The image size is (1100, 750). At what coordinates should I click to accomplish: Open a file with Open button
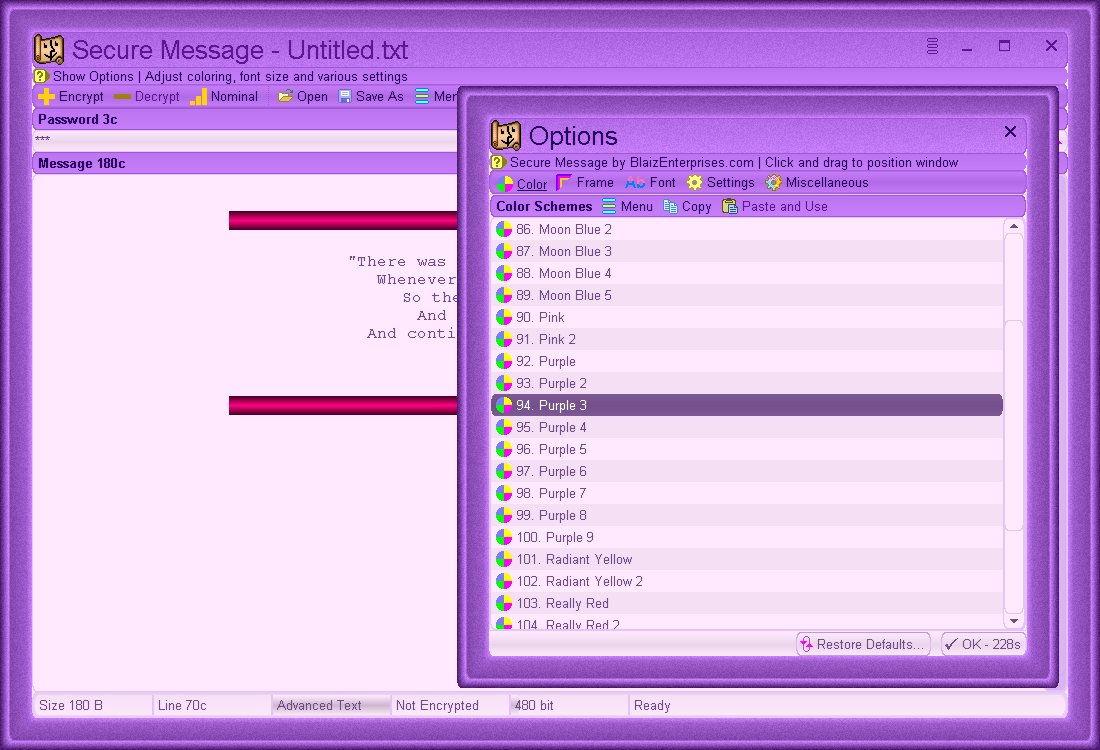tap(302, 97)
